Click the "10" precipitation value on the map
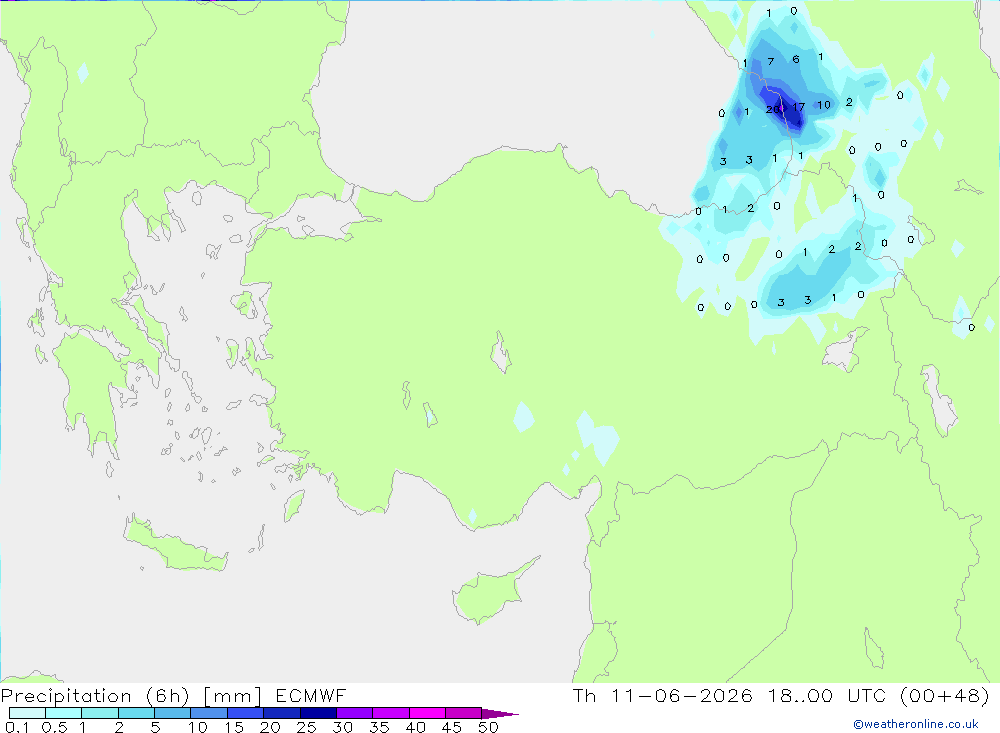Screen dimensions: 1000x733 pyautogui.click(x=824, y=105)
